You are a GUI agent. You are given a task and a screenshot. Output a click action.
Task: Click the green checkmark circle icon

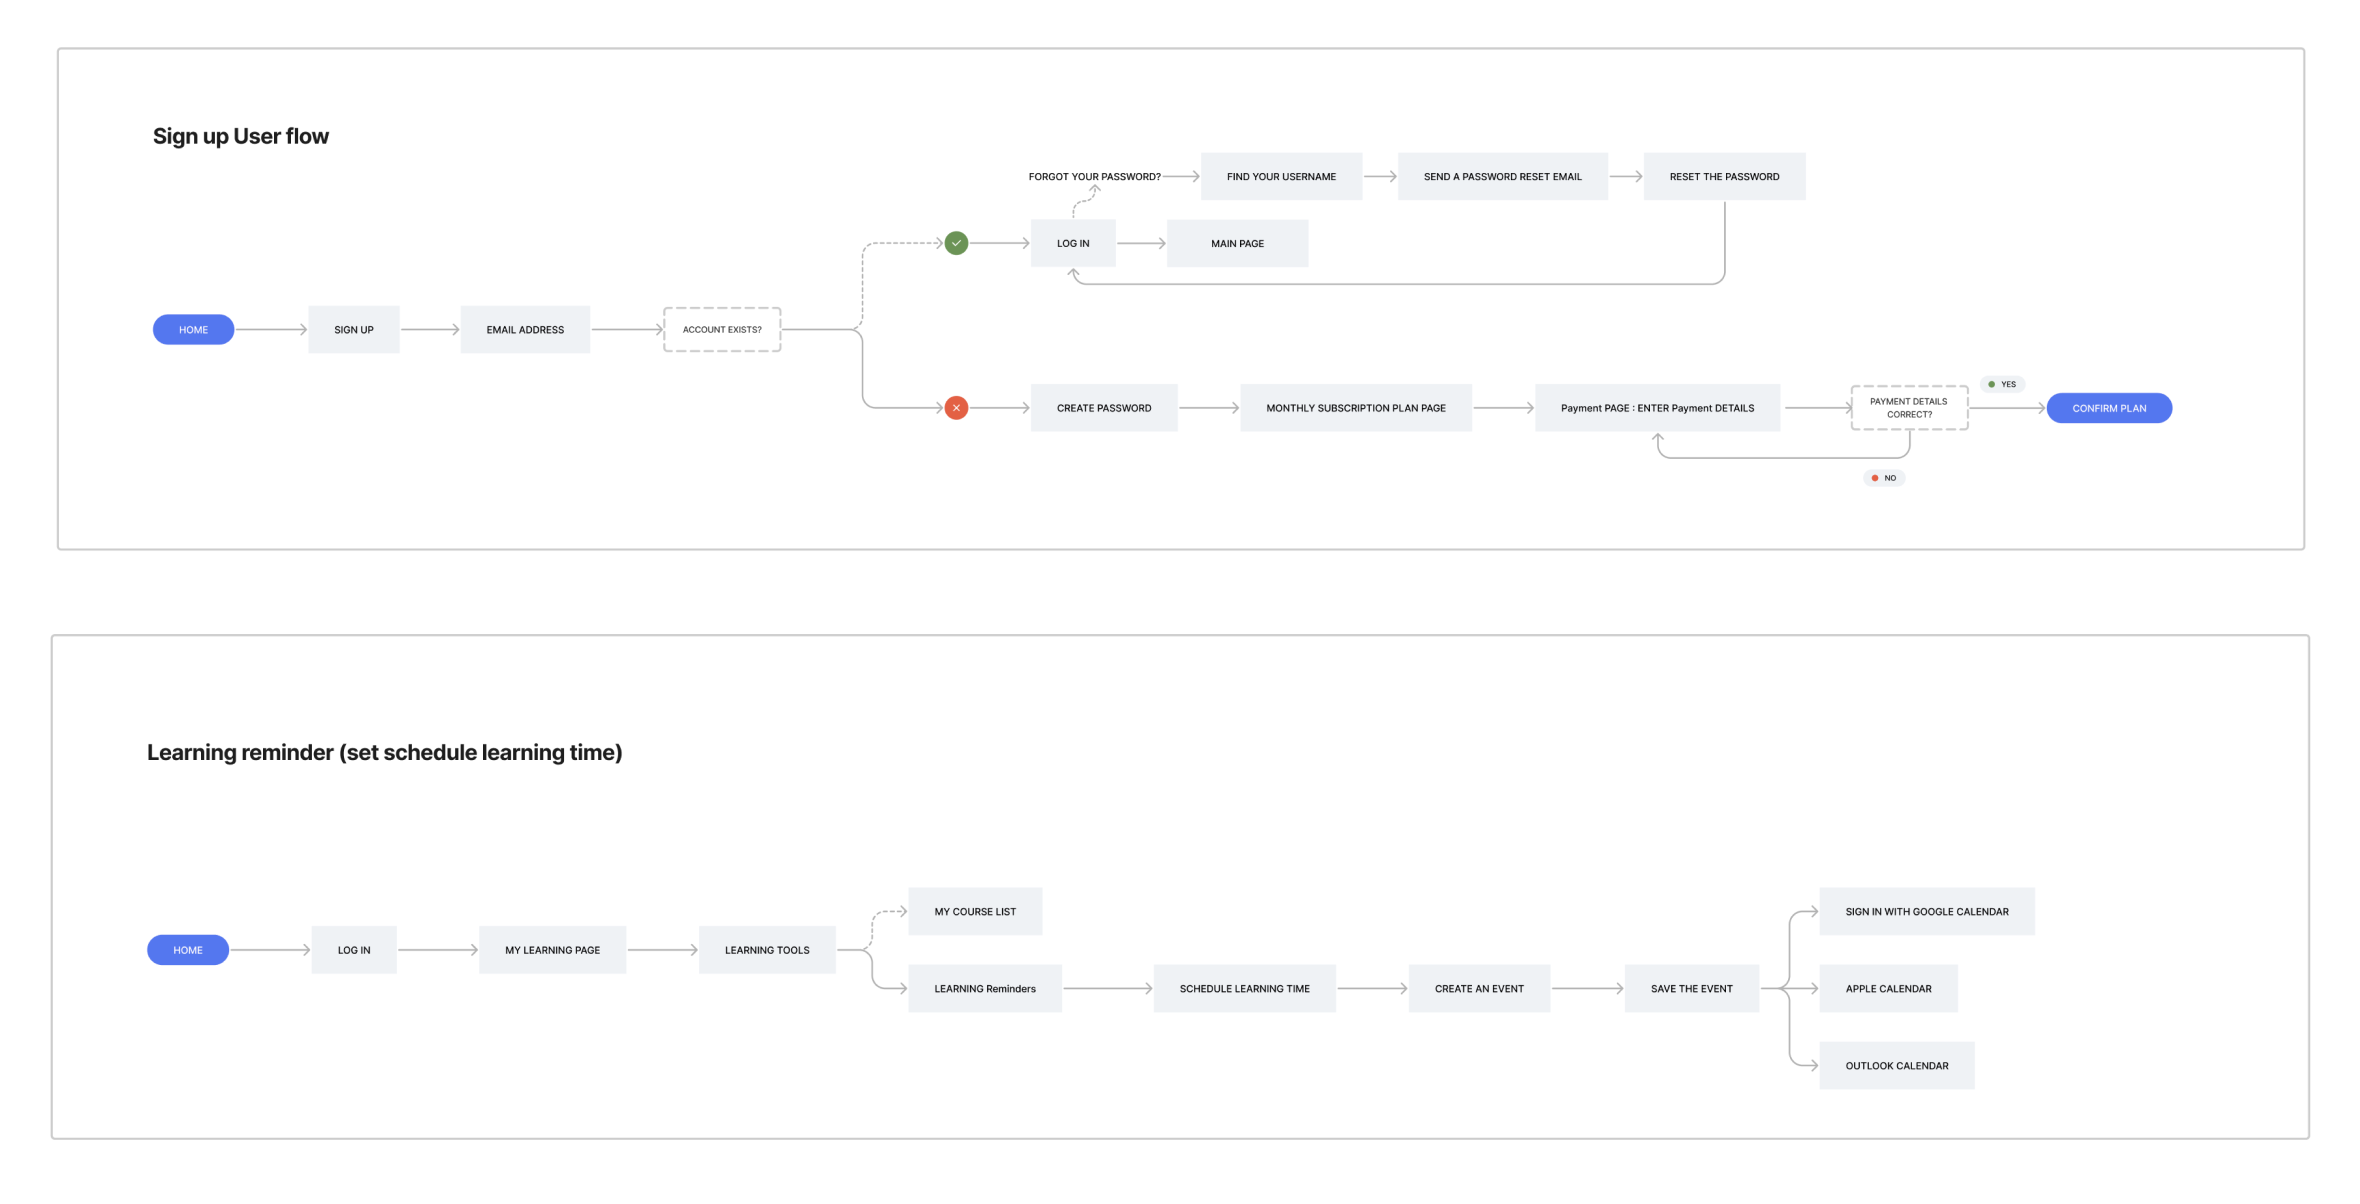point(956,243)
